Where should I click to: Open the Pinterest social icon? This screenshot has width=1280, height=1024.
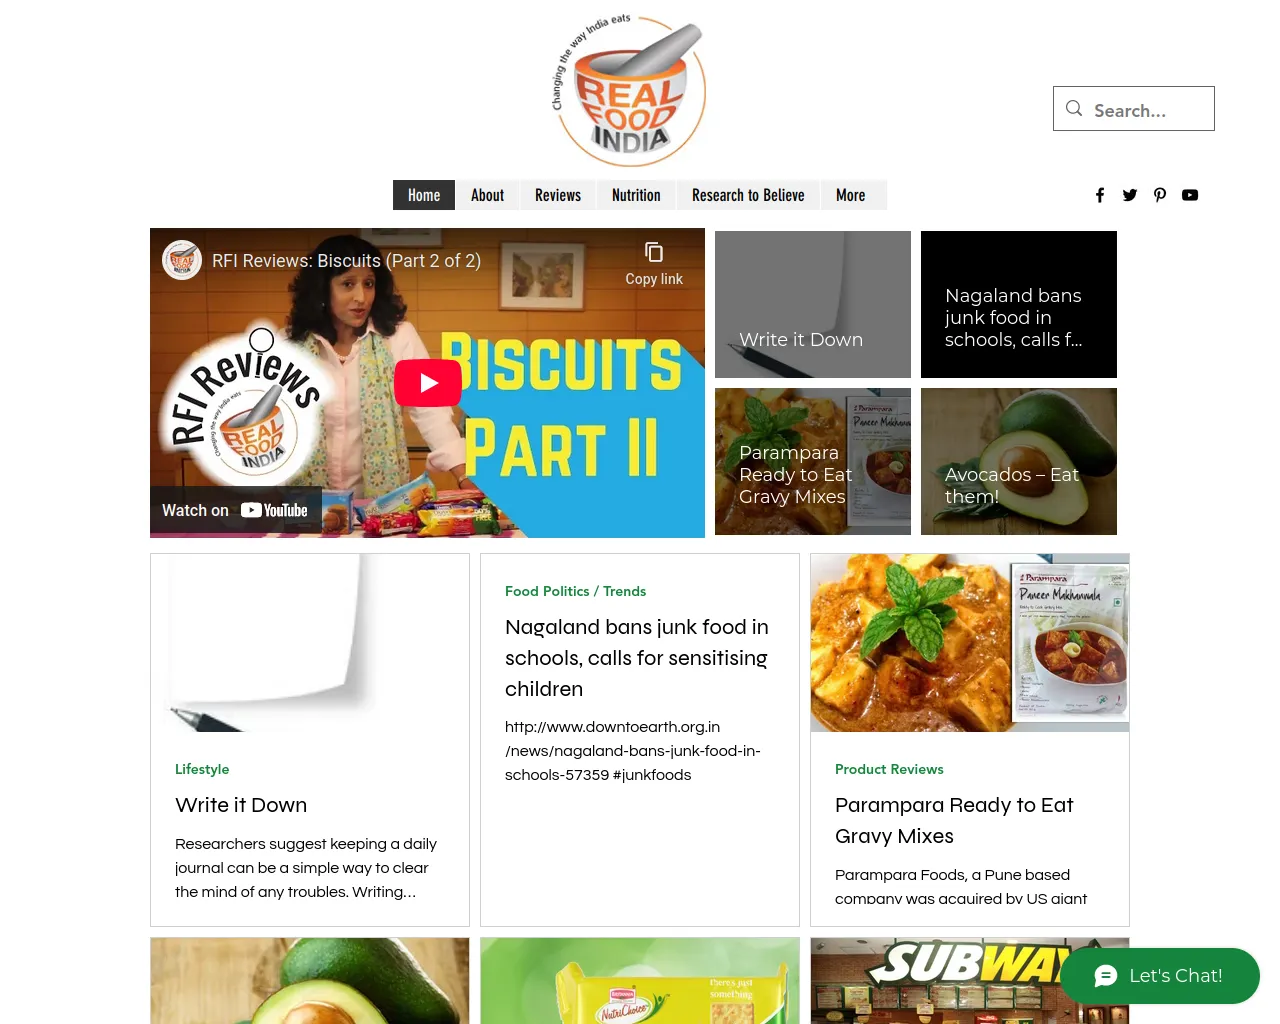click(x=1160, y=195)
